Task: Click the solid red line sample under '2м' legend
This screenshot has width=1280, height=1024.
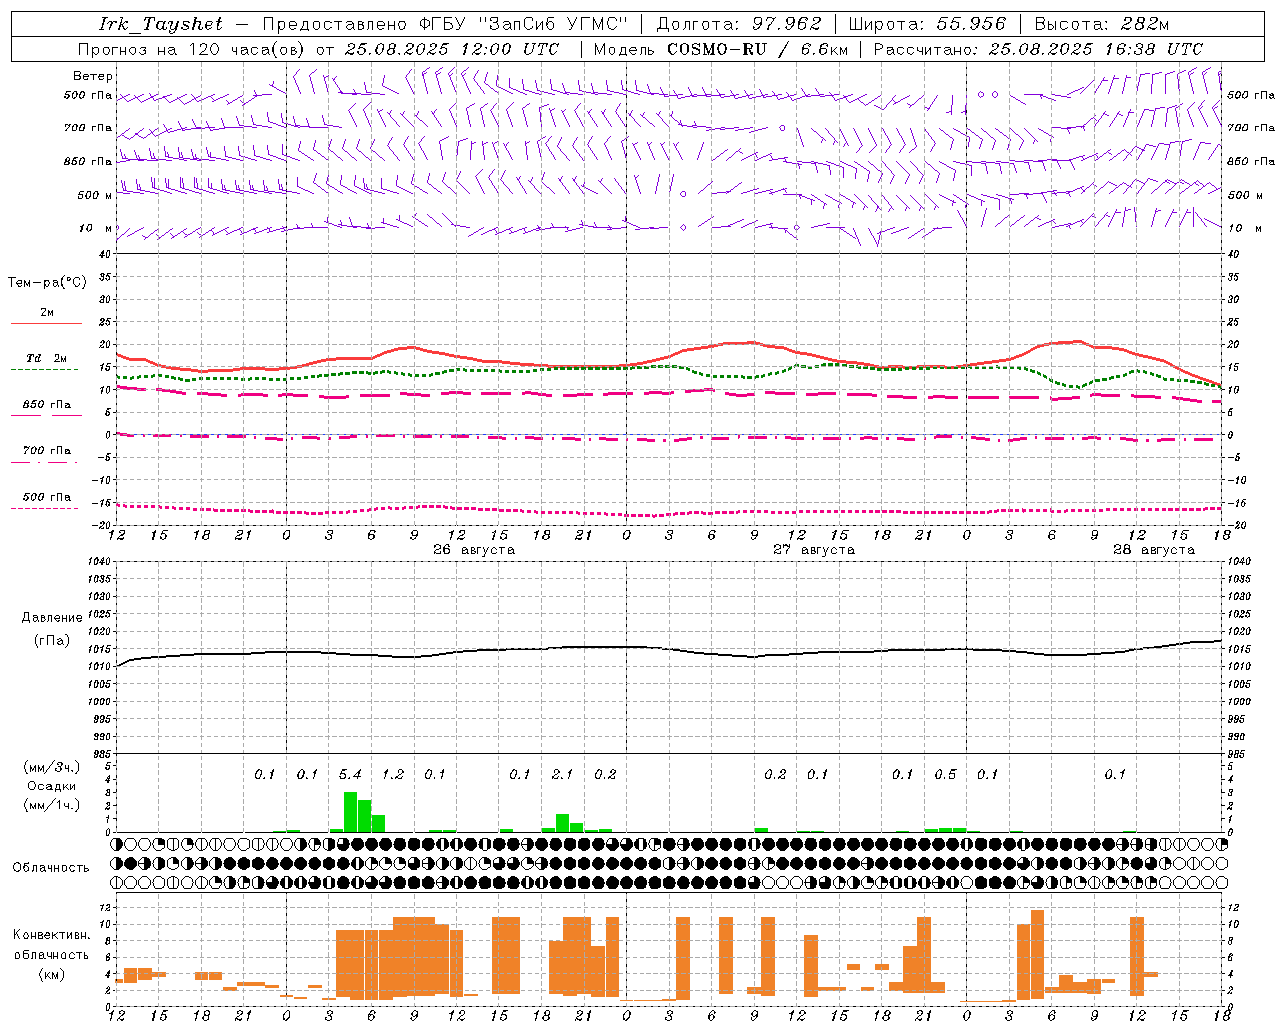Action: (46, 324)
